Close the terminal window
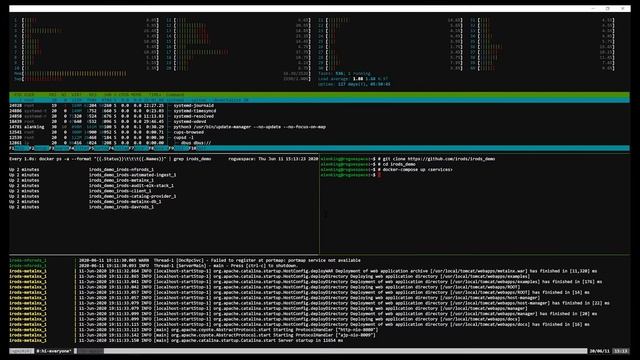 click(x=622, y=8)
